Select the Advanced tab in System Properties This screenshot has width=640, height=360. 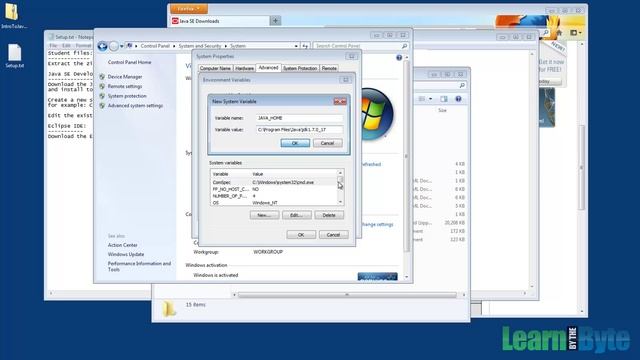268,68
